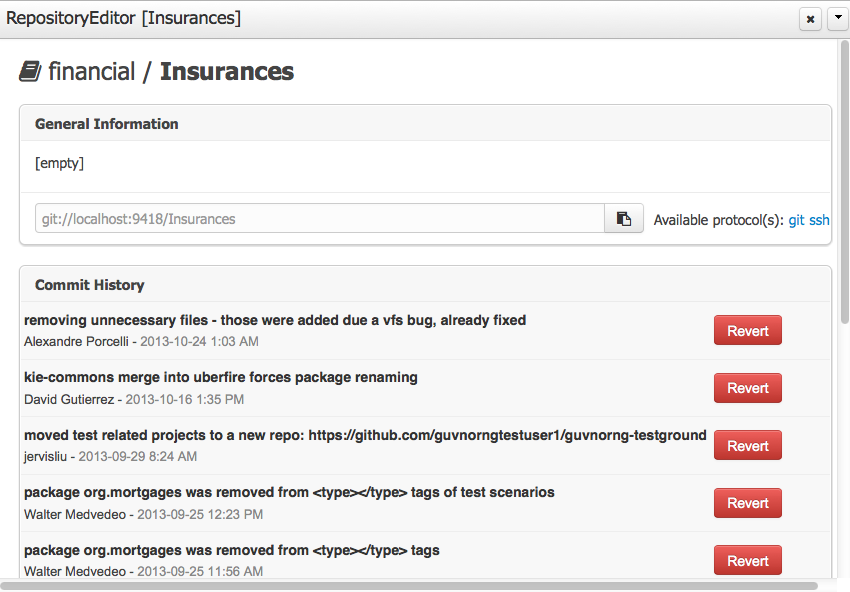This screenshot has height=592, width=850.
Task: Open the panel dropdown arrow at top right
Action: coord(837,19)
